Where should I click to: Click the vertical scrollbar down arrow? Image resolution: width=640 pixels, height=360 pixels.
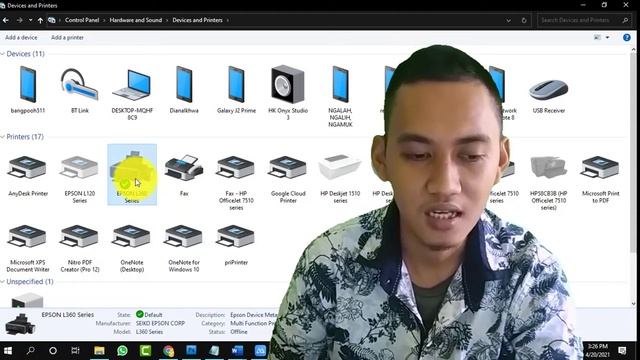pyautogui.click(x=633, y=304)
